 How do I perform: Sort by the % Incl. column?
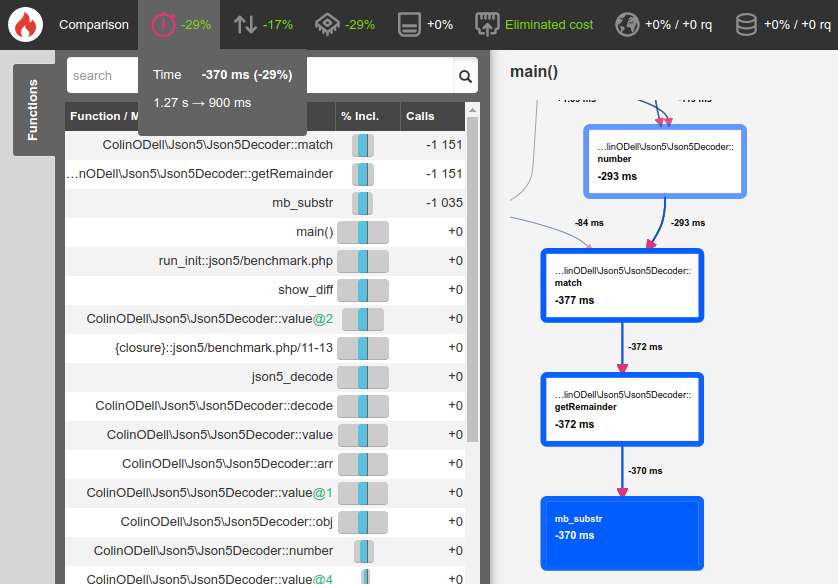tap(360, 116)
